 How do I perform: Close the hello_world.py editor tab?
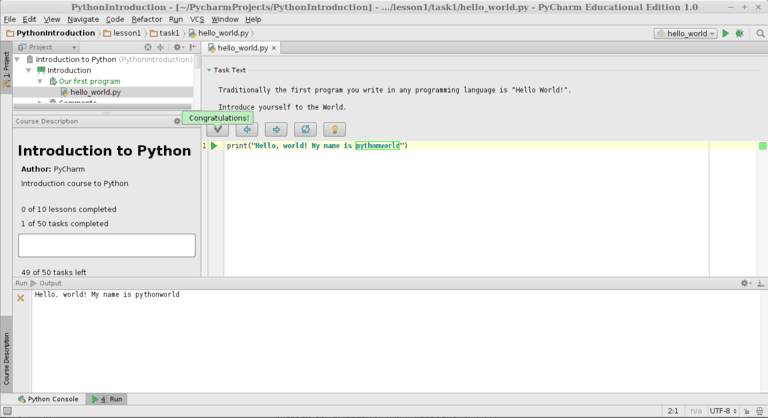[x=274, y=48]
